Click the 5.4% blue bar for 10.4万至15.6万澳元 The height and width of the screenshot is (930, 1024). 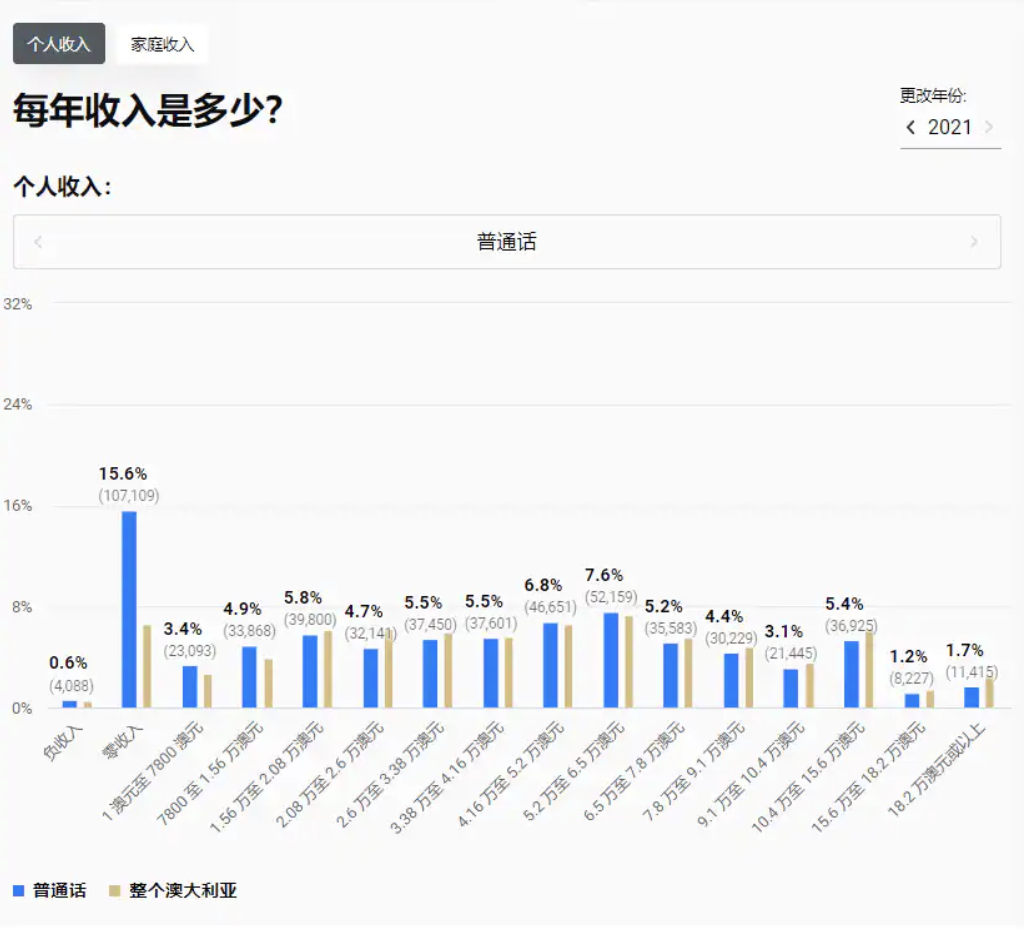[851, 674]
